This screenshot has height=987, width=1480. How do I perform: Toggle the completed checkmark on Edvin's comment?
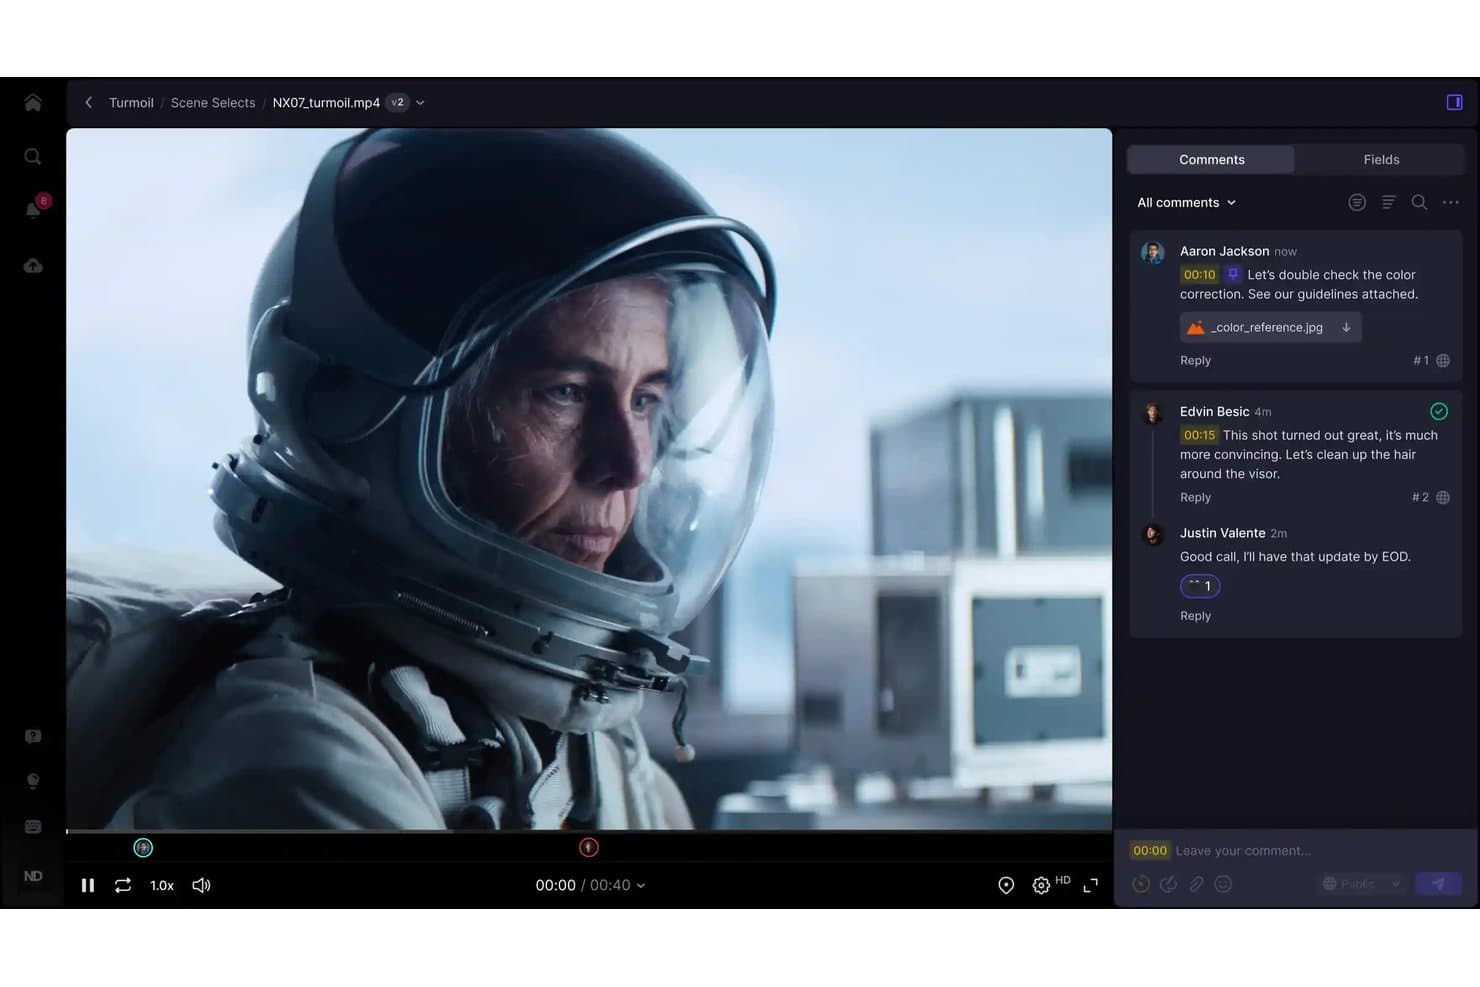[x=1439, y=411]
